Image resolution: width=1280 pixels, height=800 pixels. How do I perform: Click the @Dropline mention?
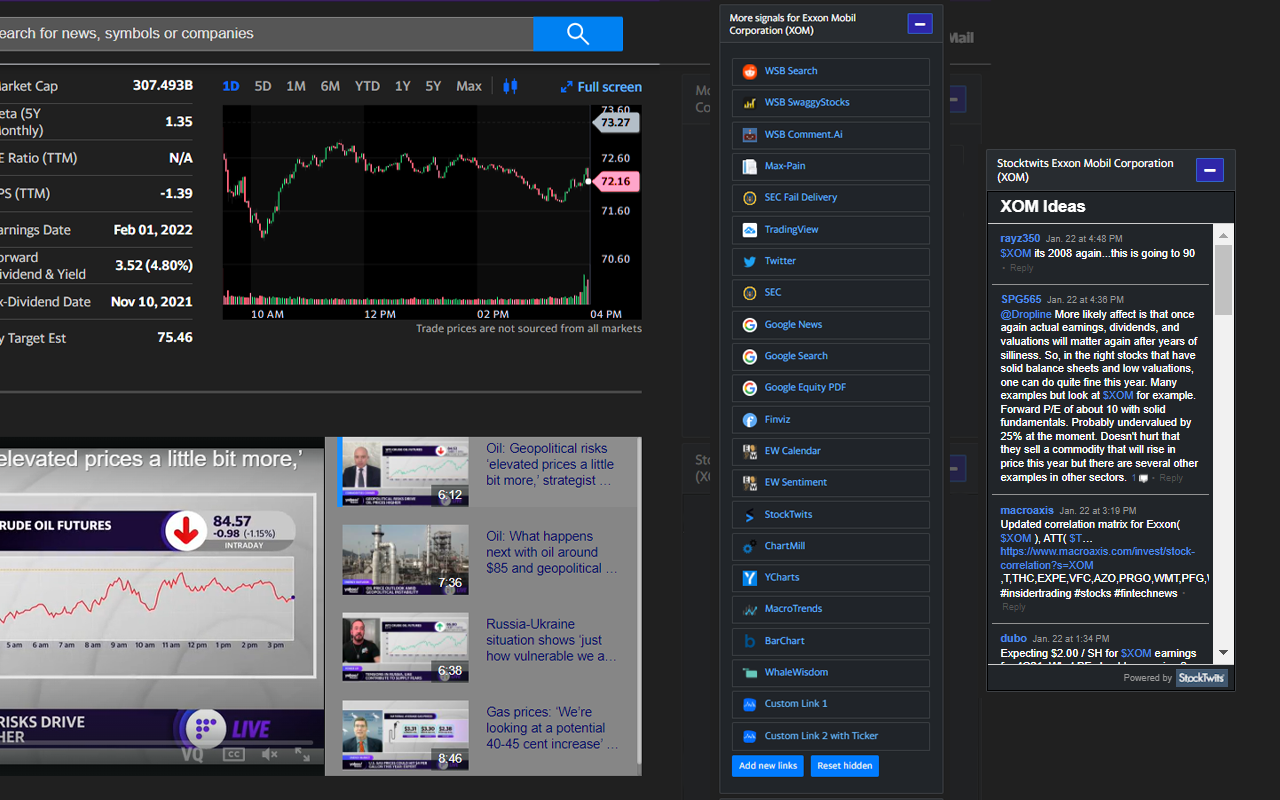pyautogui.click(x=1026, y=314)
